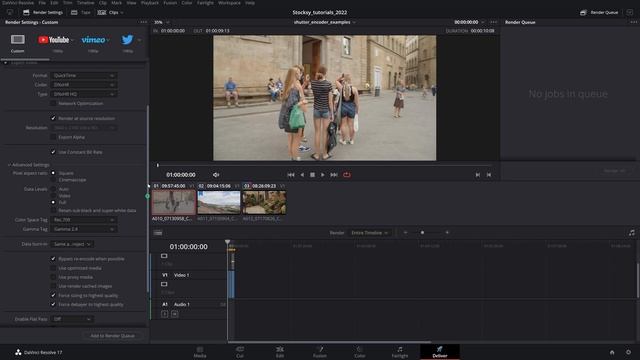Toggle the Render Settings panel button
The width and height of the screenshot is (640, 360).
click(x=43, y=13)
